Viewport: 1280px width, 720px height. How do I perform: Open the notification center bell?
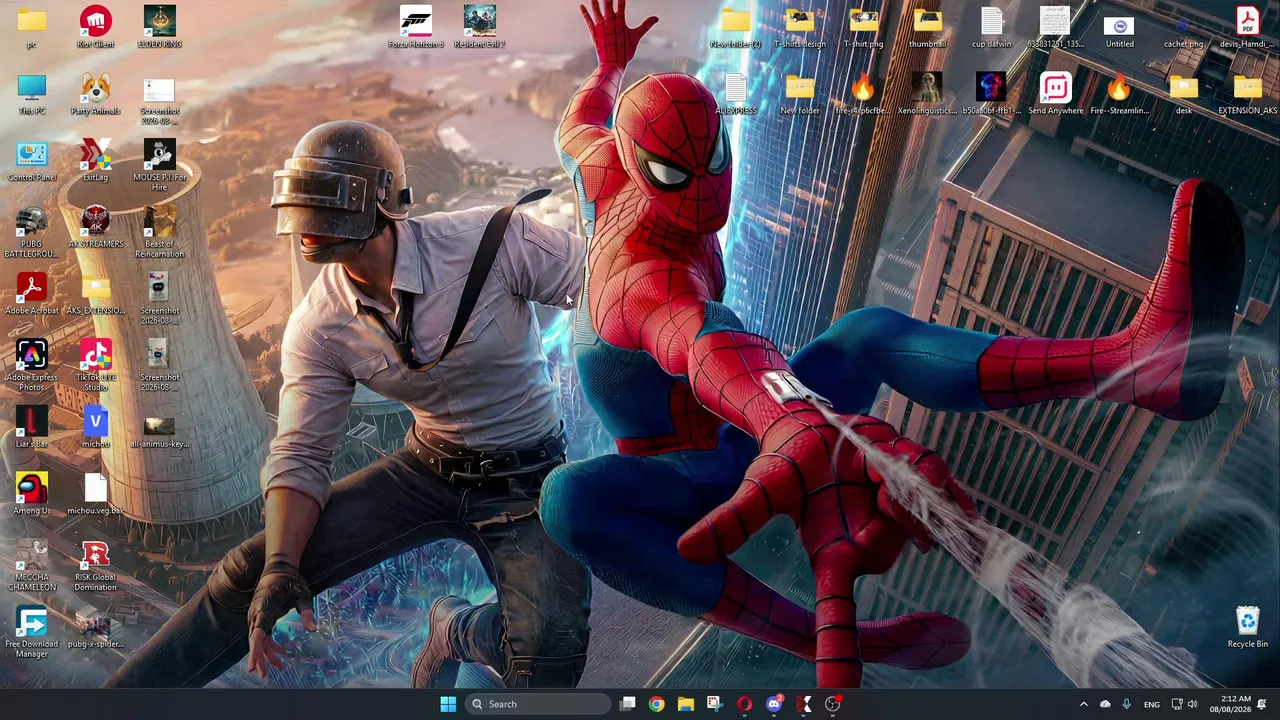[1262, 704]
